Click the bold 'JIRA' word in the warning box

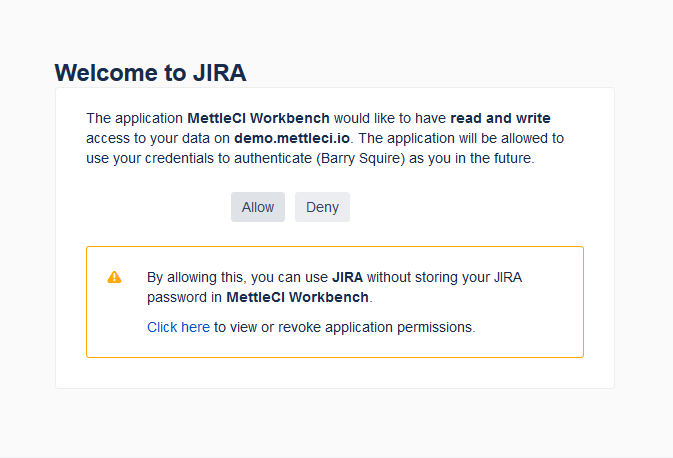347,277
